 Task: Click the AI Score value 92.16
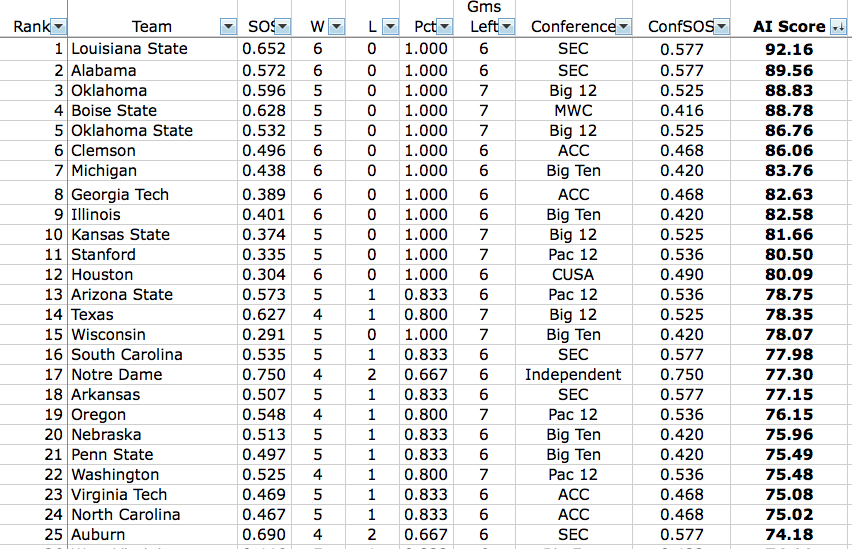[788, 49]
